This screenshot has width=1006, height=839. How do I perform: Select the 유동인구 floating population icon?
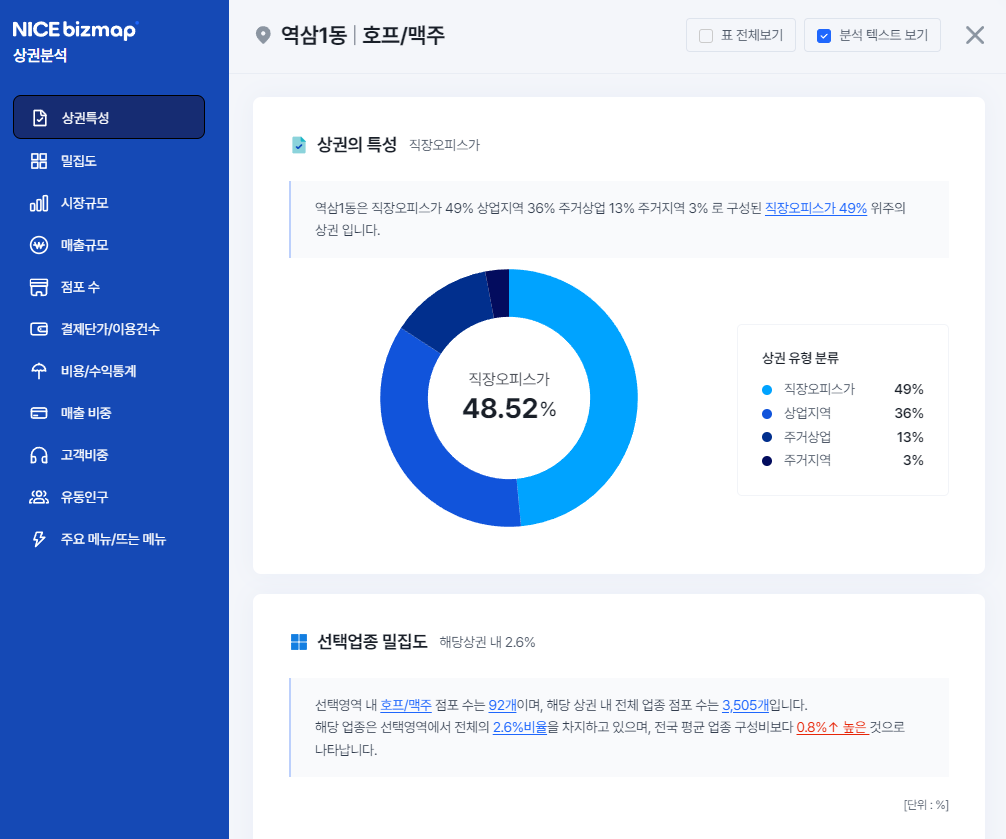pyautogui.click(x=40, y=497)
